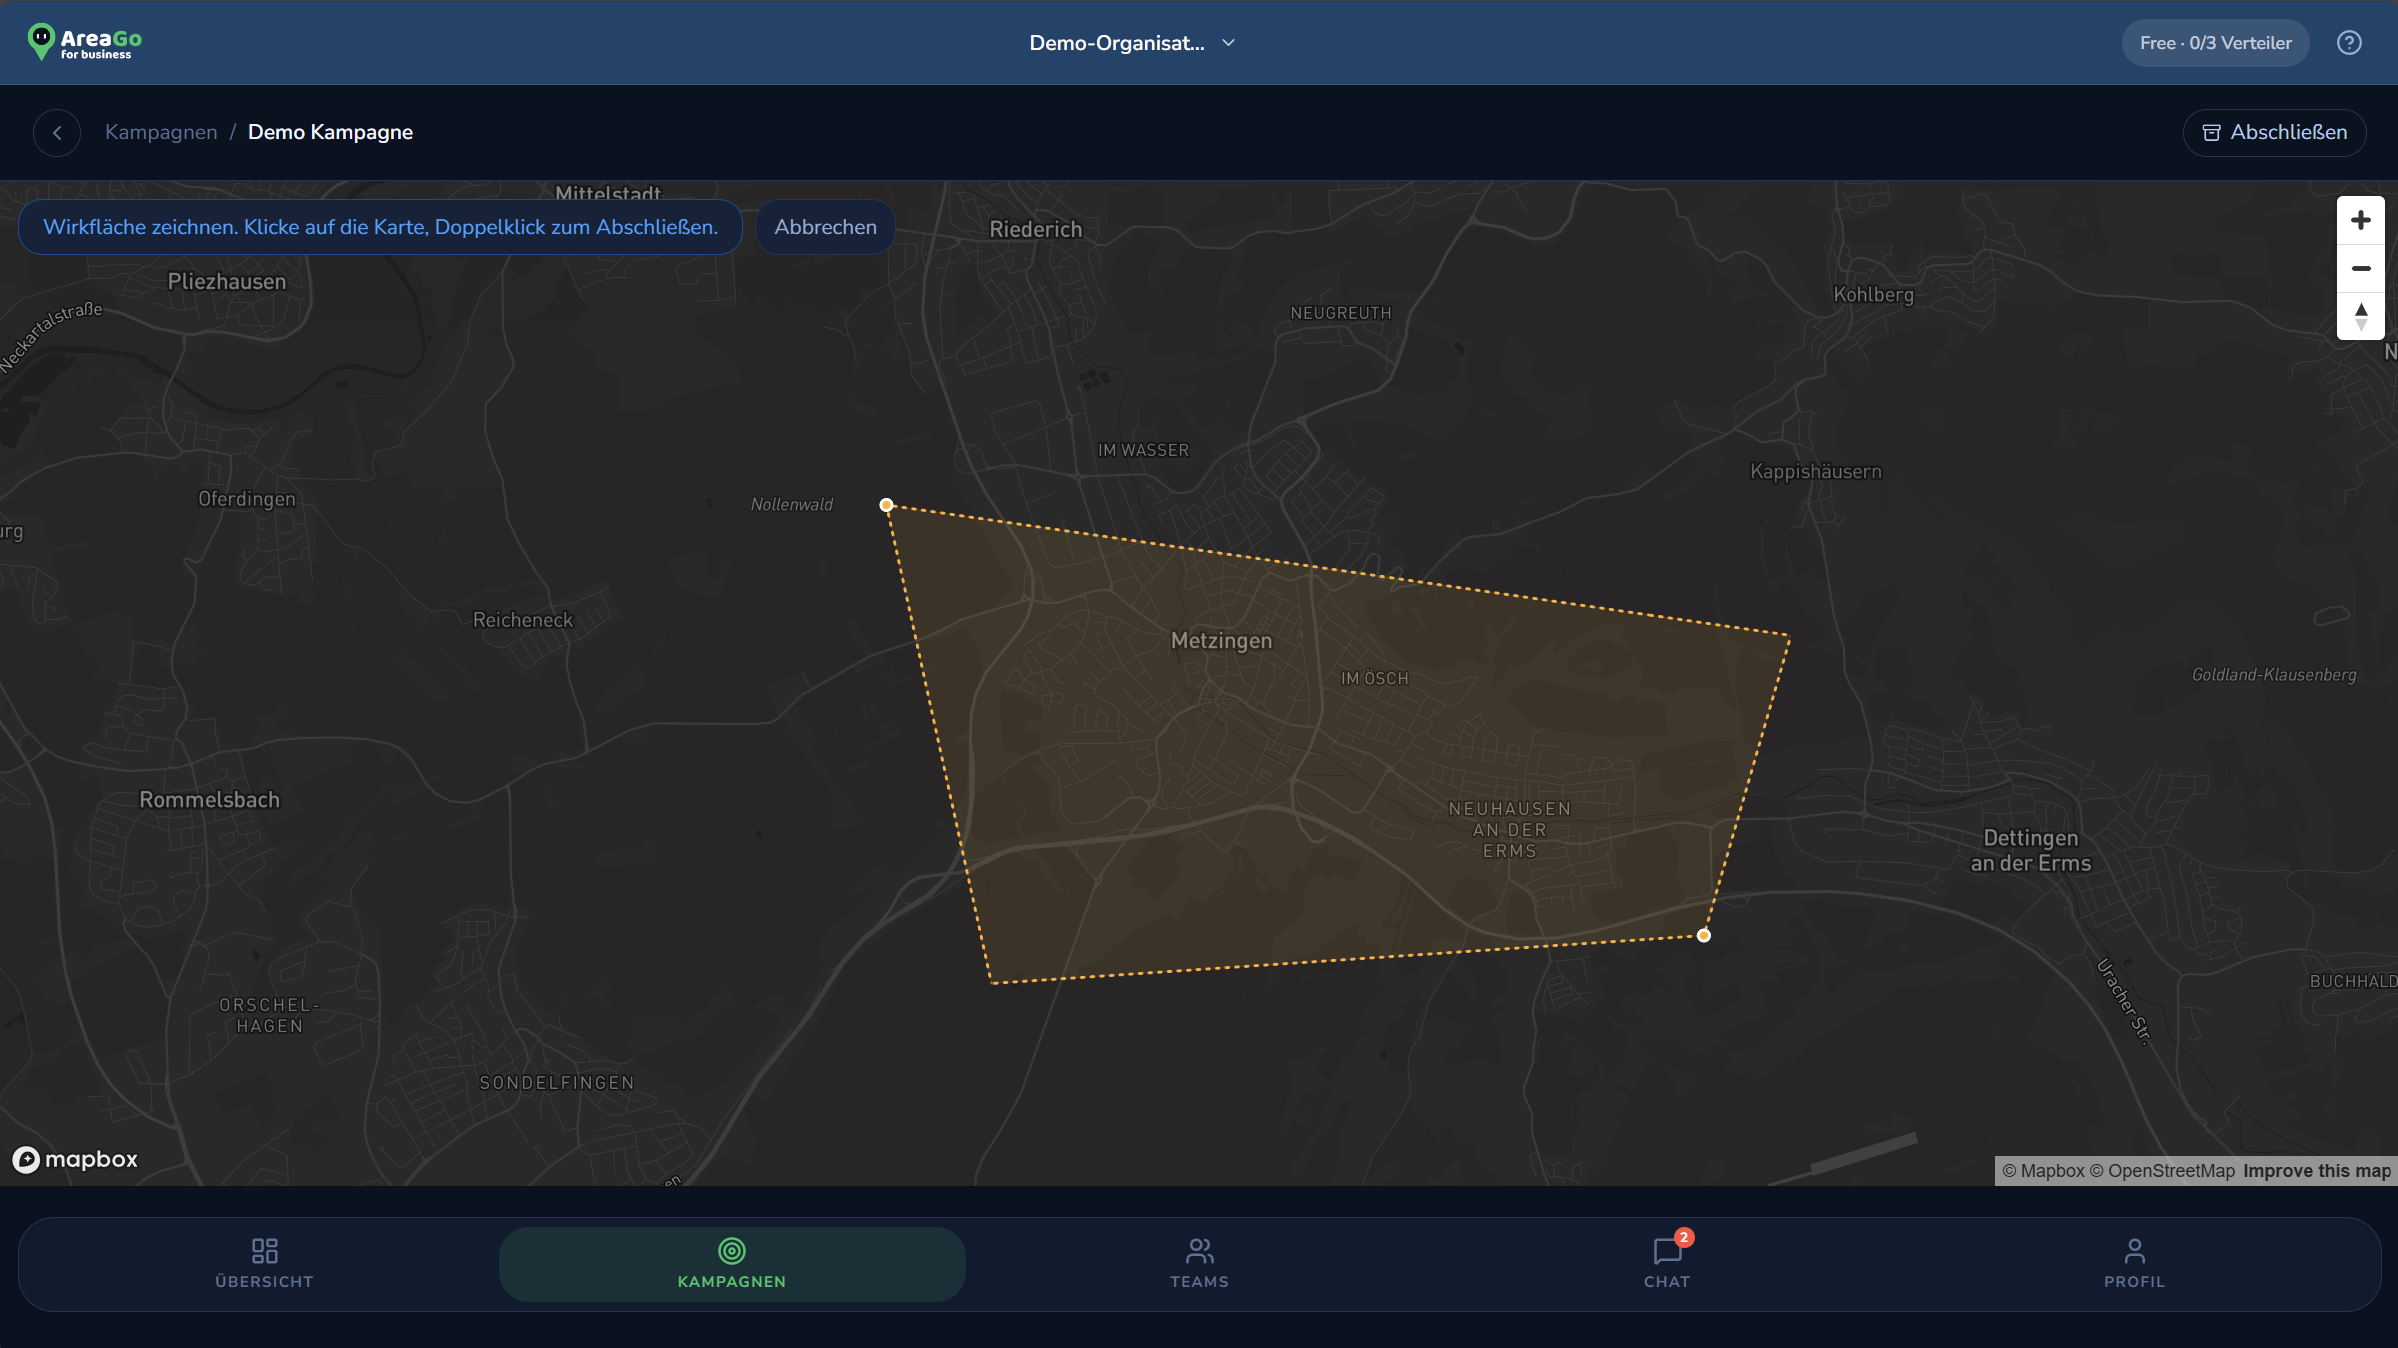Click the Rommelsbach map label
Image resolution: width=2398 pixels, height=1348 pixels.
(x=209, y=800)
